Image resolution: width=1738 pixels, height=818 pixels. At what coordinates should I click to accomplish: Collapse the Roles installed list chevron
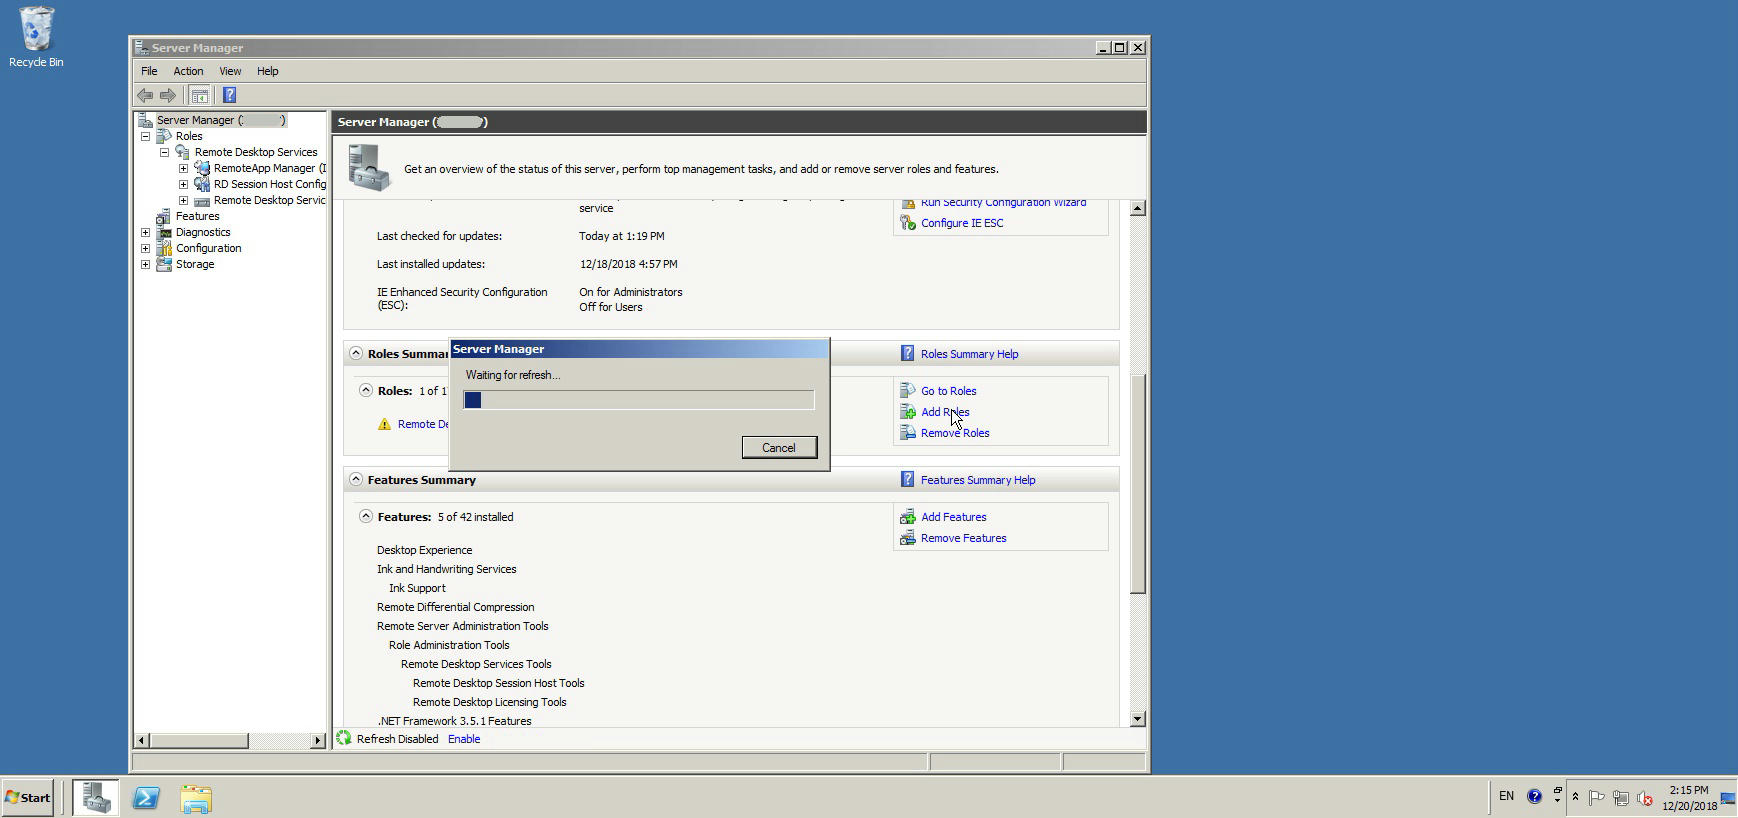(x=366, y=390)
